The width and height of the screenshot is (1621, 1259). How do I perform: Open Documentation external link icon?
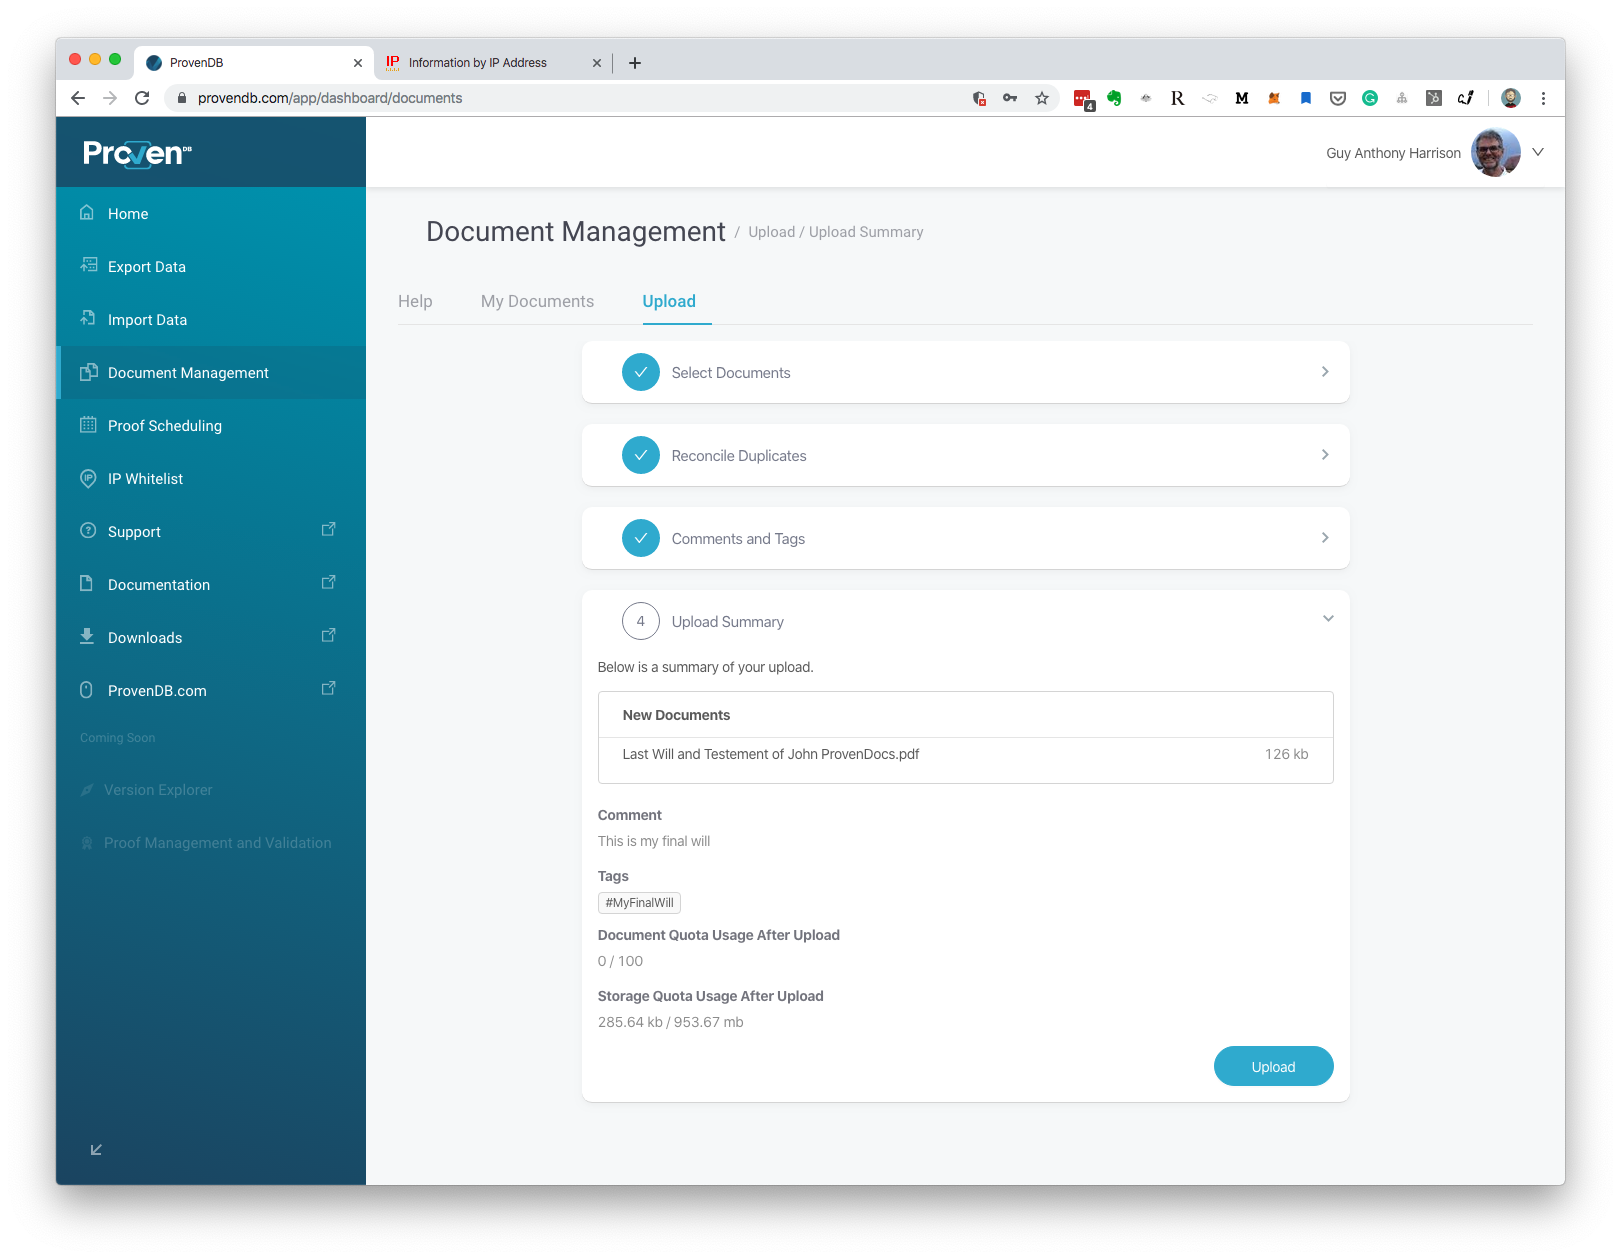pyautogui.click(x=328, y=583)
